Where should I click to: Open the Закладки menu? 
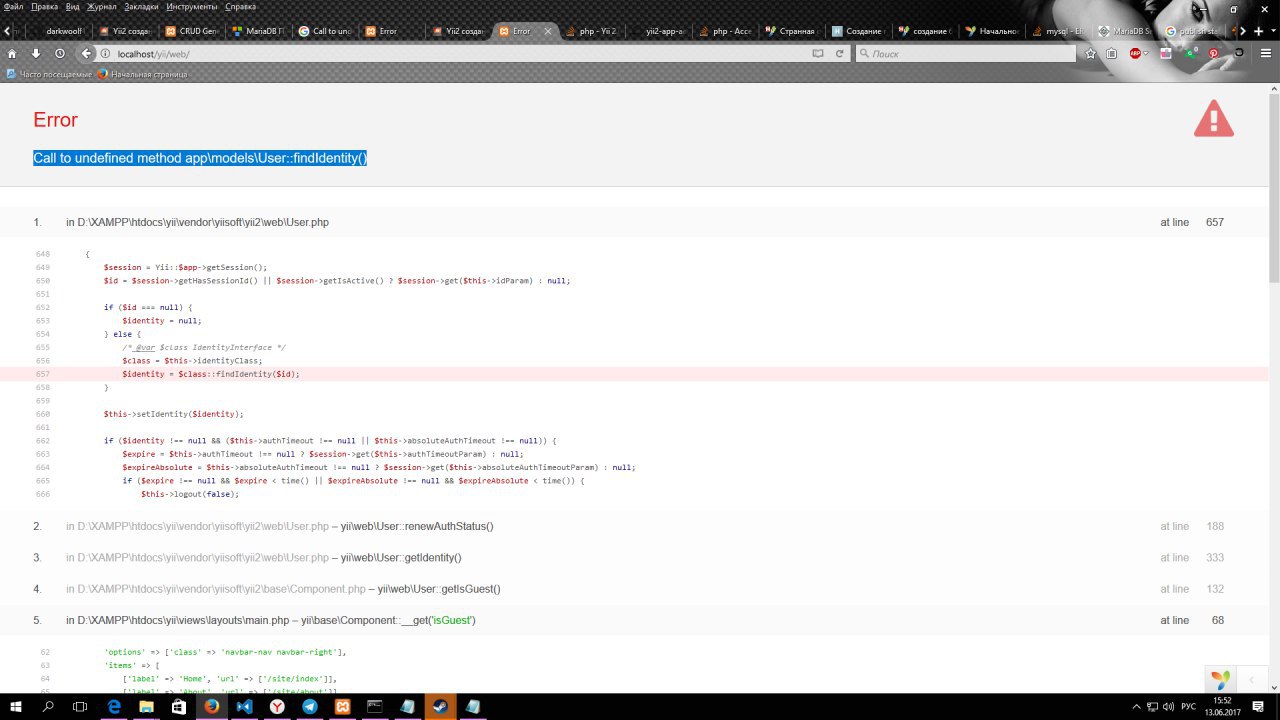tap(142, 6)
